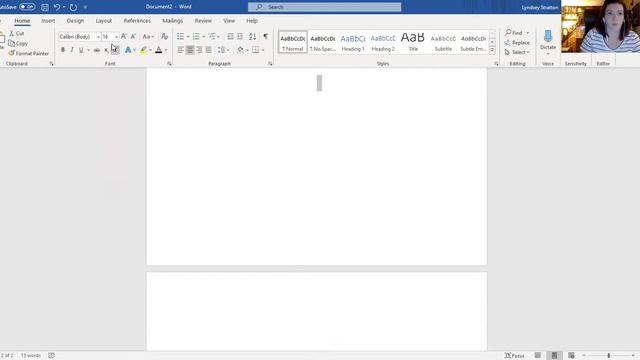Apply the Heading 1 style
The image size is (640, 360).
(353, 42)
